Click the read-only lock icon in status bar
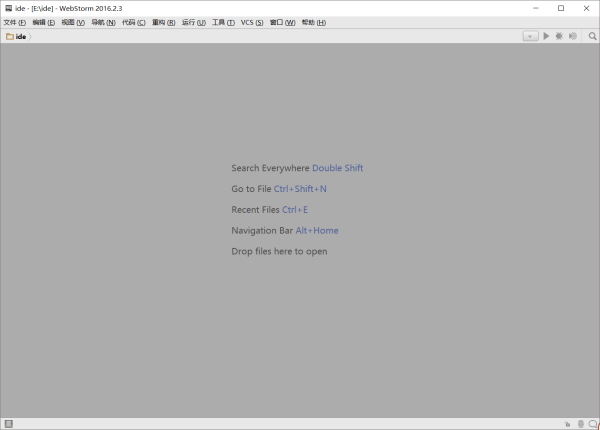This screenshot has height=430, width=600. pyautogui.click(x=567, y=424)
